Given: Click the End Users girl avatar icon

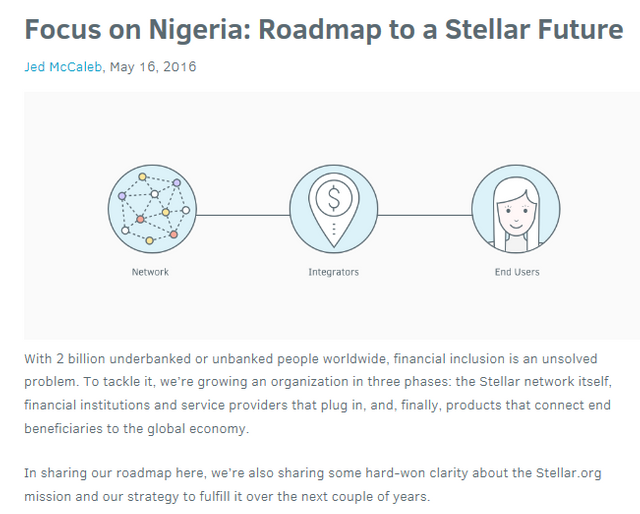Looking at the screenshot, I should [x=516, y=209].
